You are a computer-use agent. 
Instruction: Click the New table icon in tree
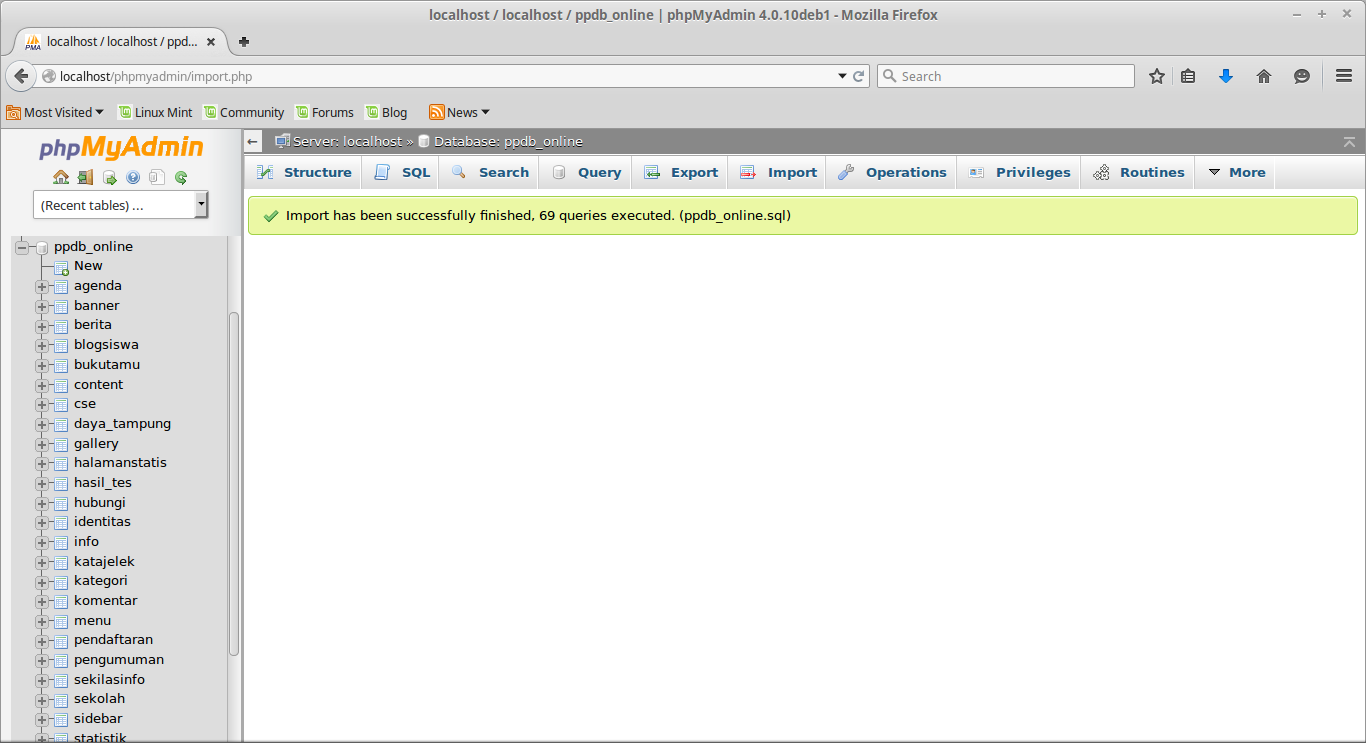(61, 267)
